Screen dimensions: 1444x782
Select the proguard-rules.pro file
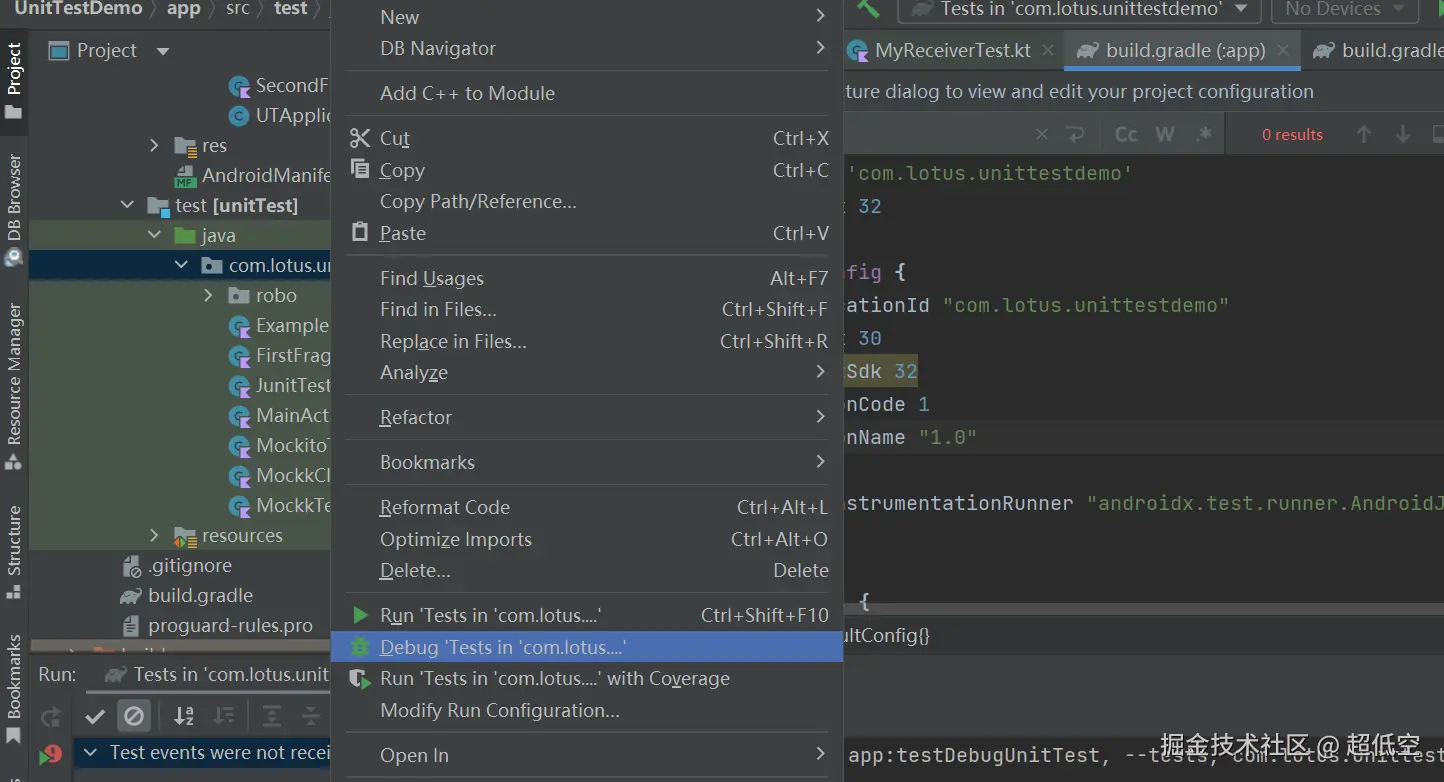pyautogui.click(x=230, y=626)
